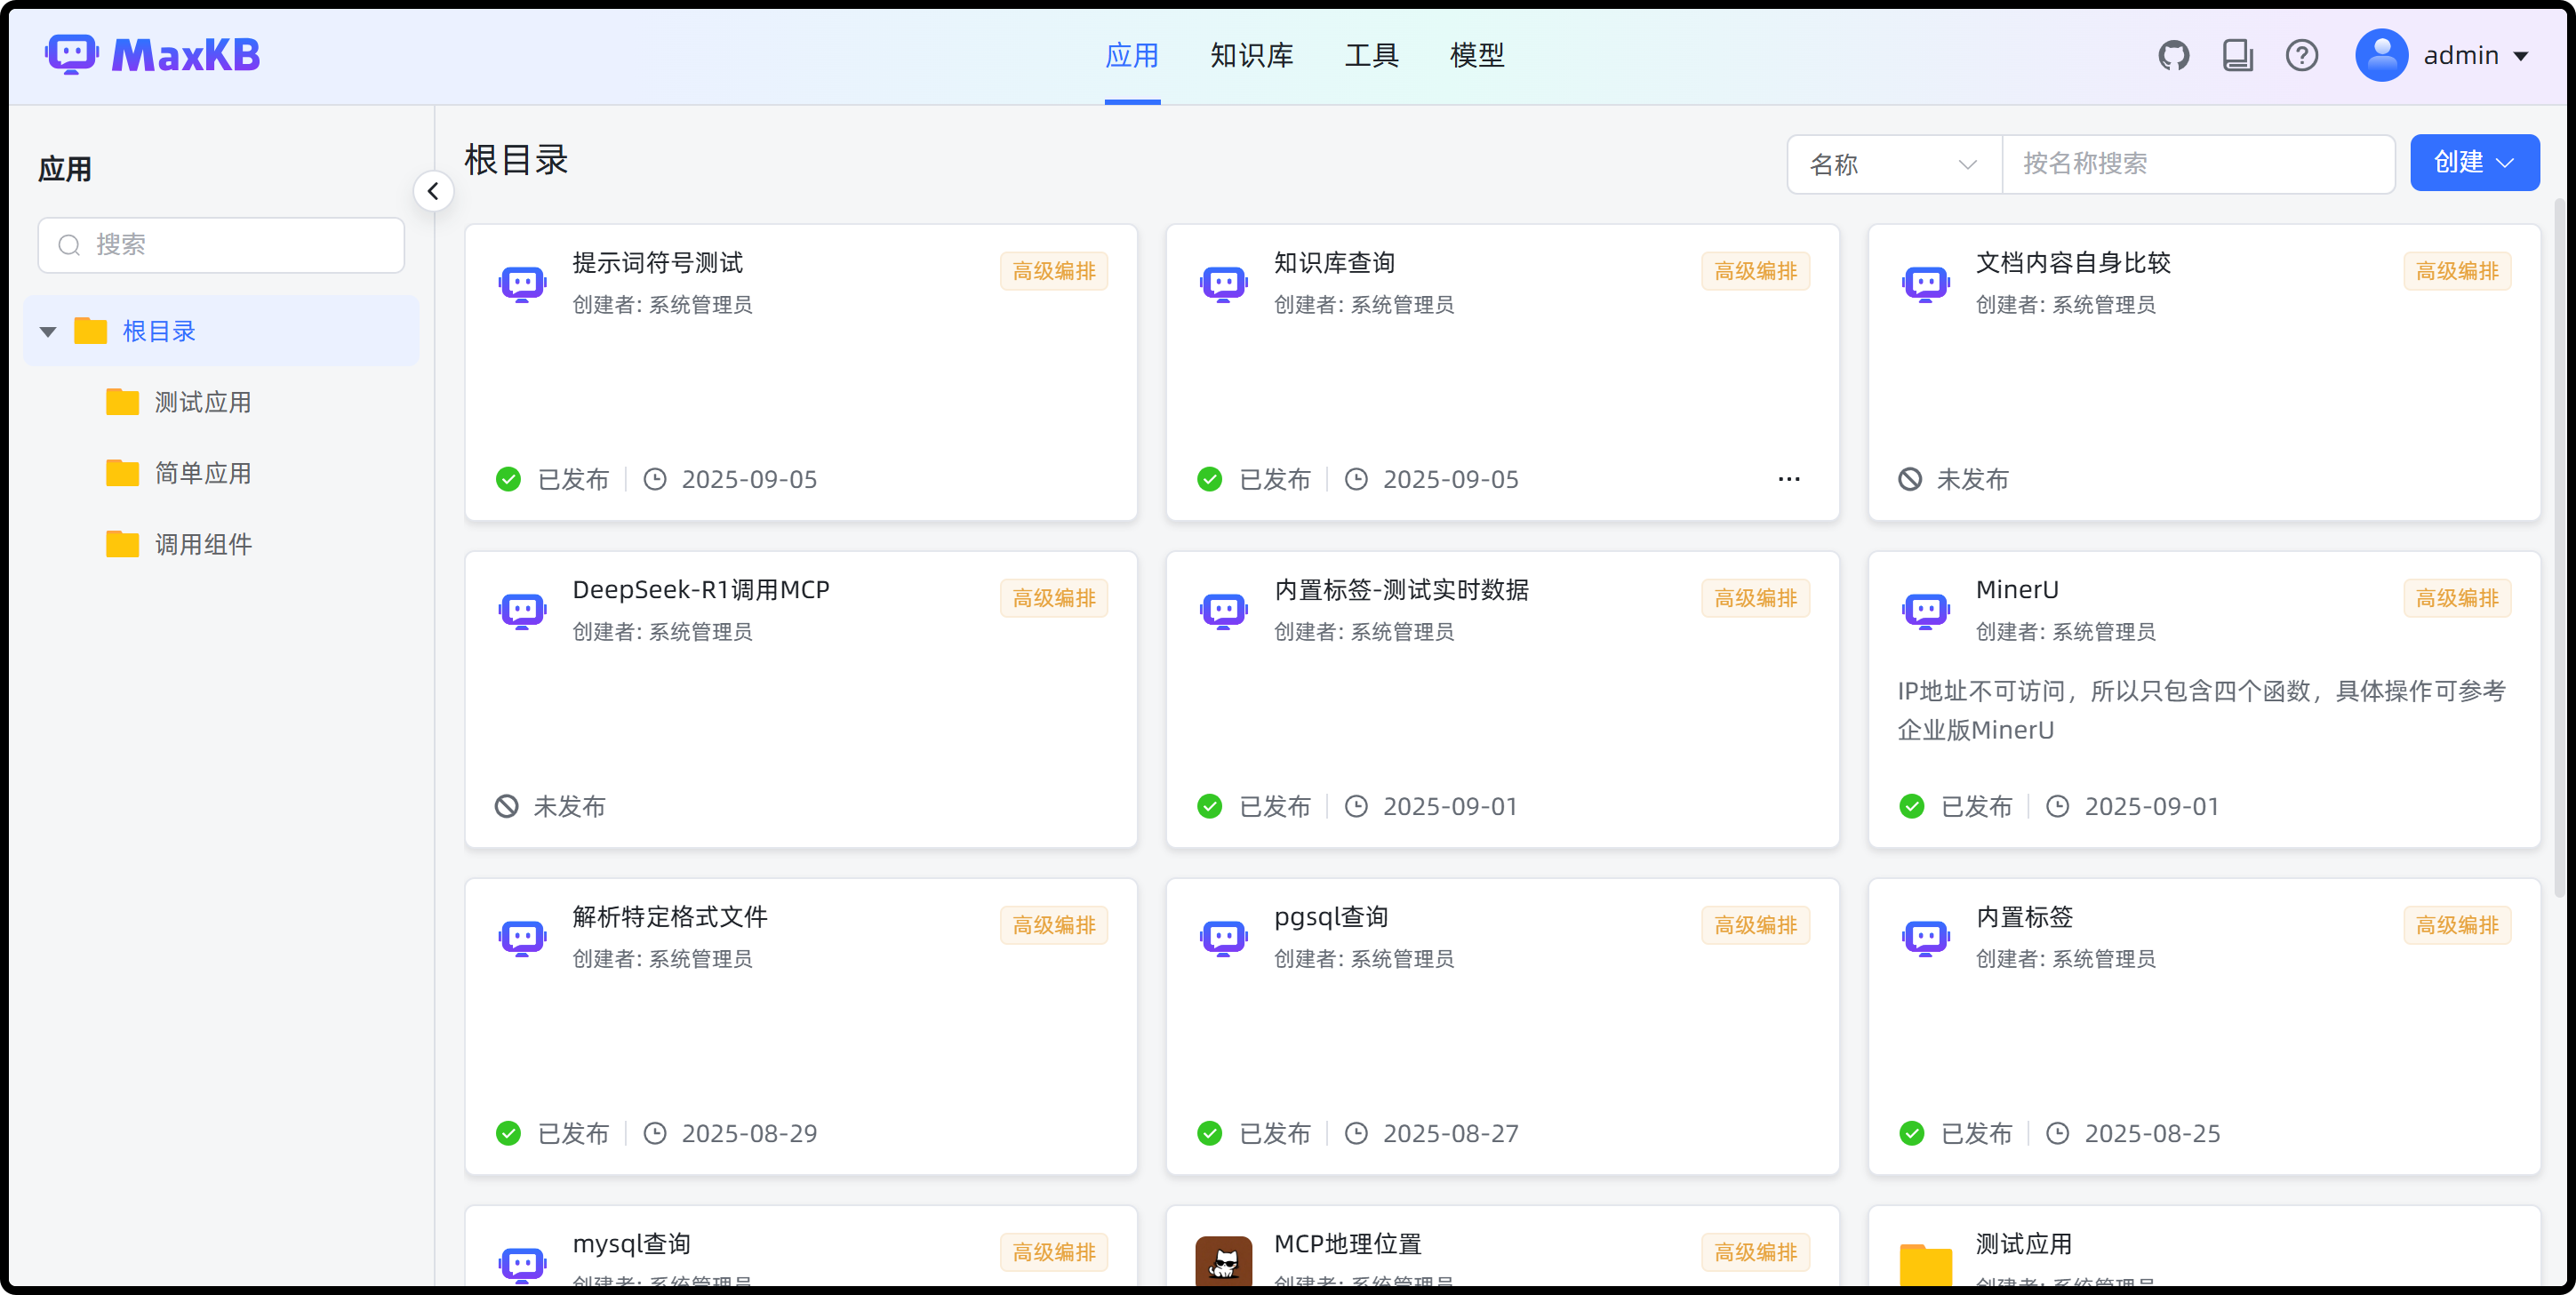
Task: Click 高级编排 tag on MinerU card
Action: point(2457,598)
